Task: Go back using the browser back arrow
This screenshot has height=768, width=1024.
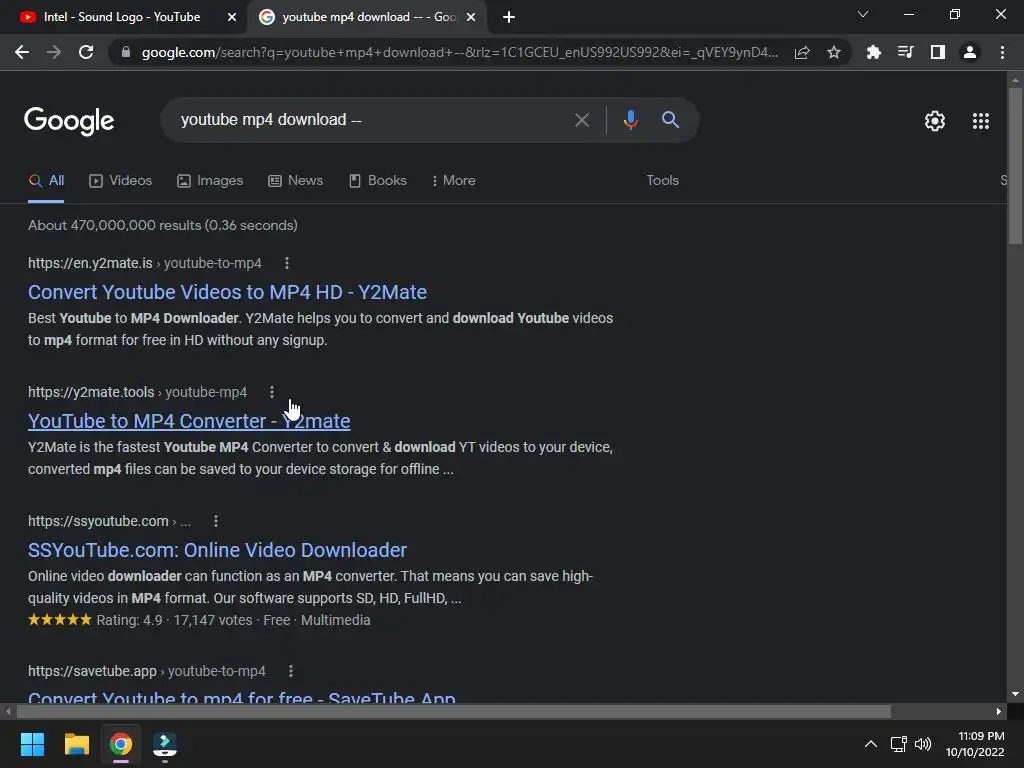Action: pyautogui.click(x=22, y=52)
